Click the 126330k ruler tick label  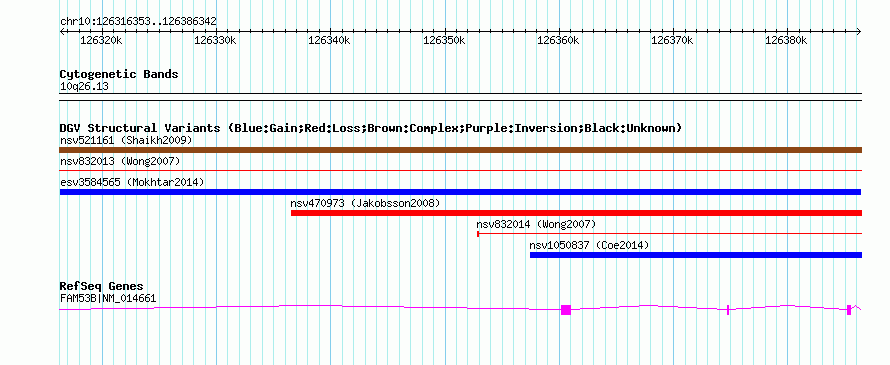215,40
